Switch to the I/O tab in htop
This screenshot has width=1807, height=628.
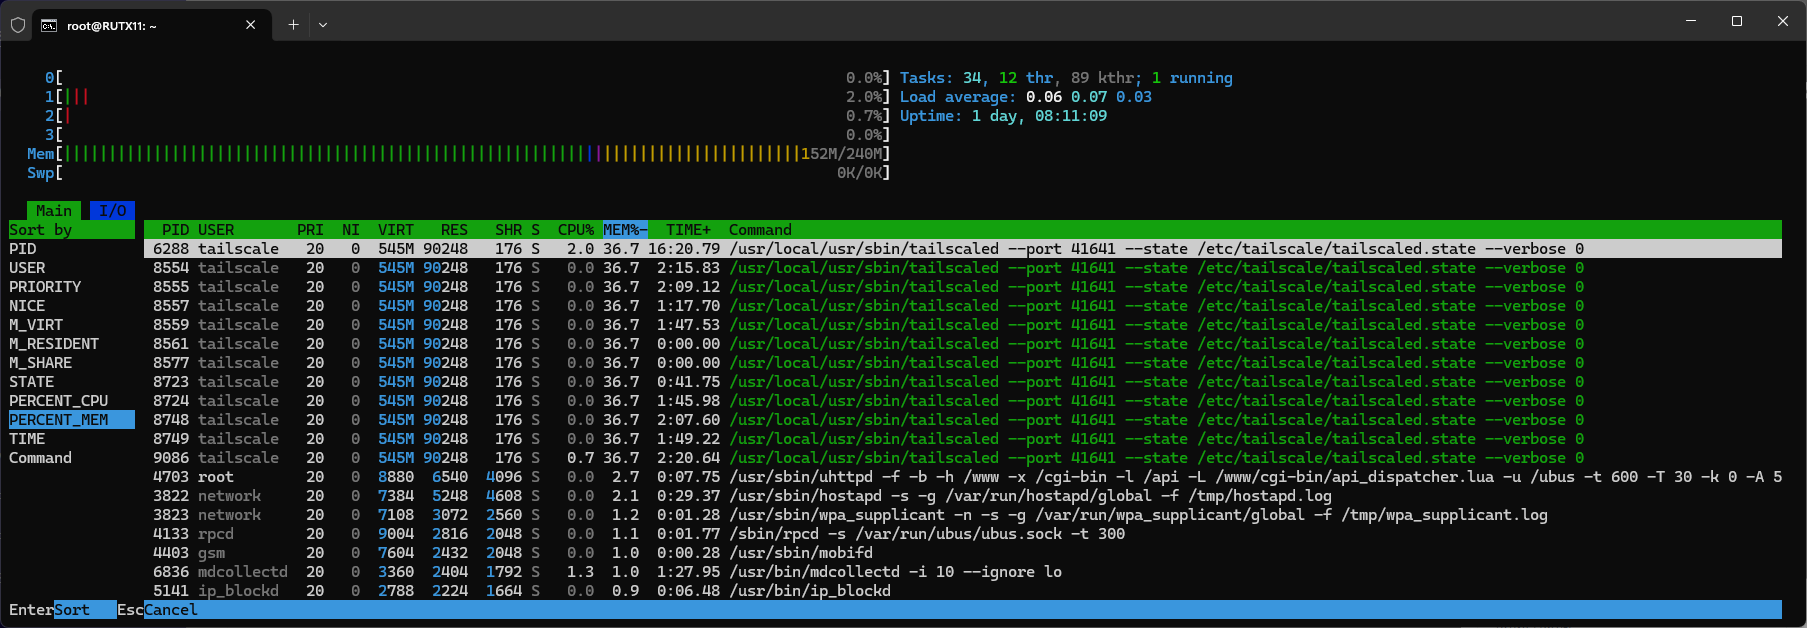point(112,211)
